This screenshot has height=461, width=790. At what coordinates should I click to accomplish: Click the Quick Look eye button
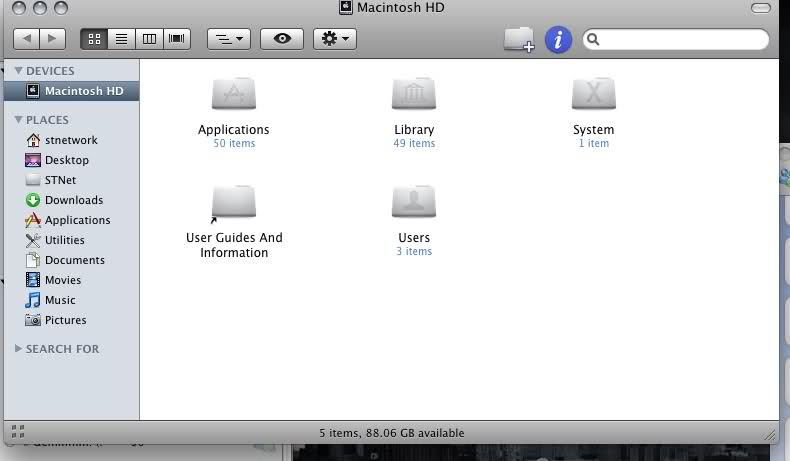[x=282, y=39]
